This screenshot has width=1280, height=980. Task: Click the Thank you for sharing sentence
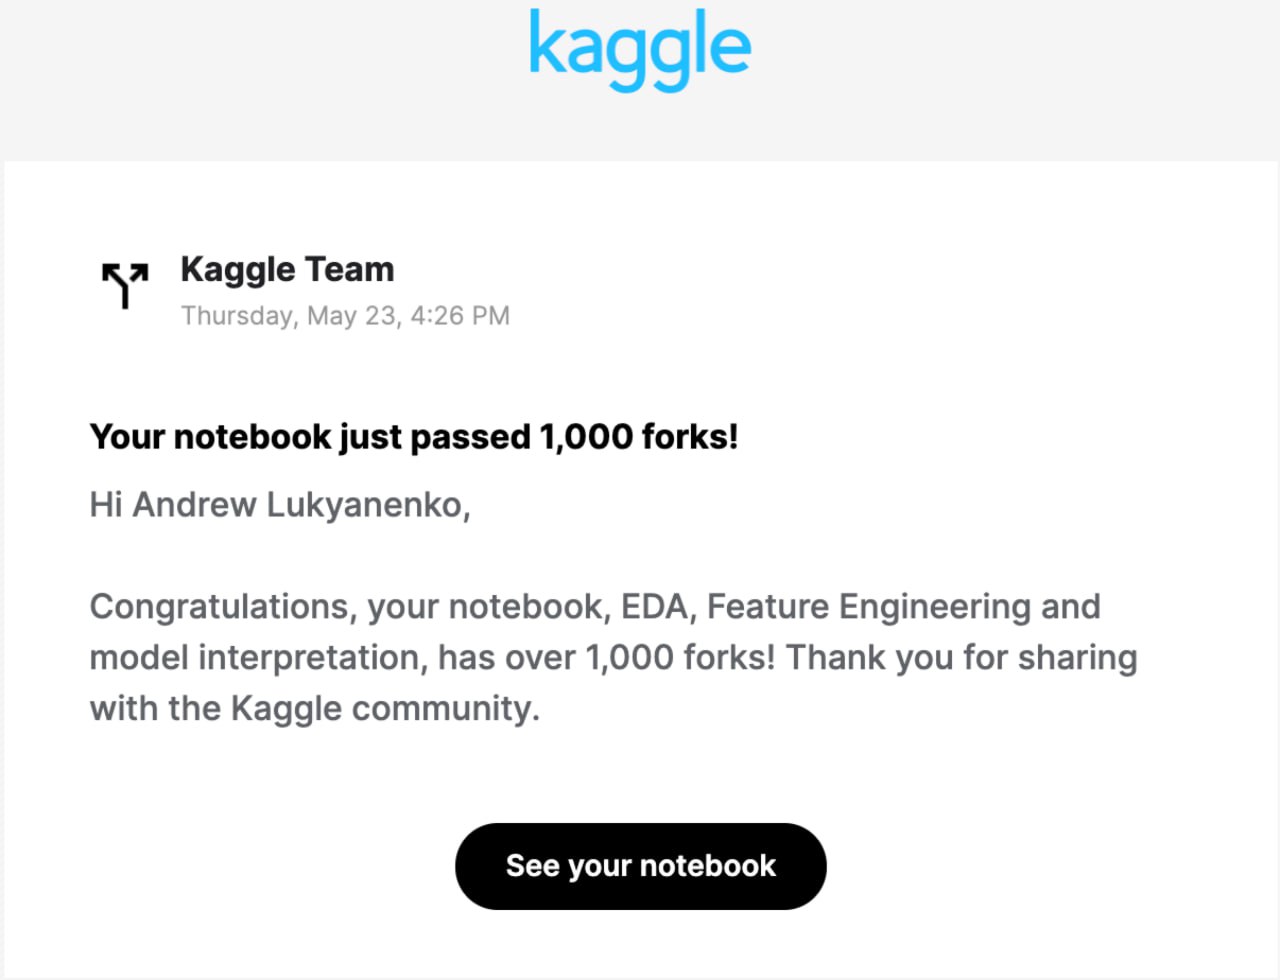(961, 658)
